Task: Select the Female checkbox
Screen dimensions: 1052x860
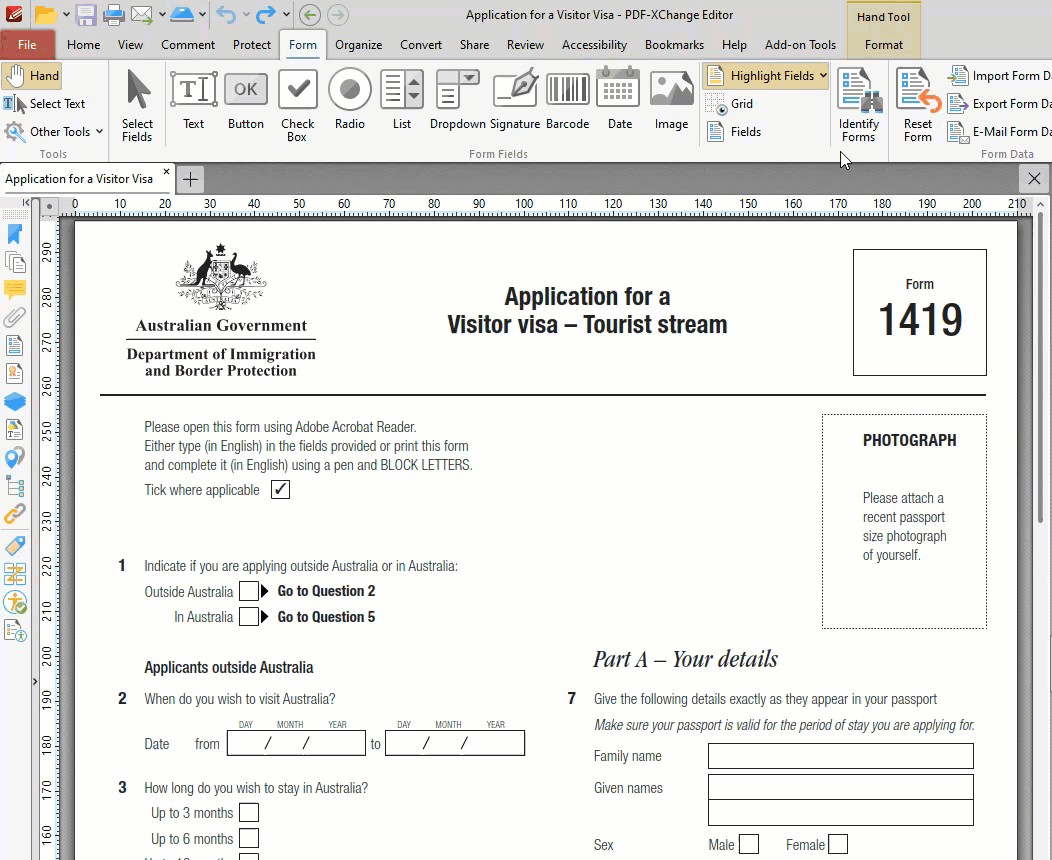Action: 838,844
